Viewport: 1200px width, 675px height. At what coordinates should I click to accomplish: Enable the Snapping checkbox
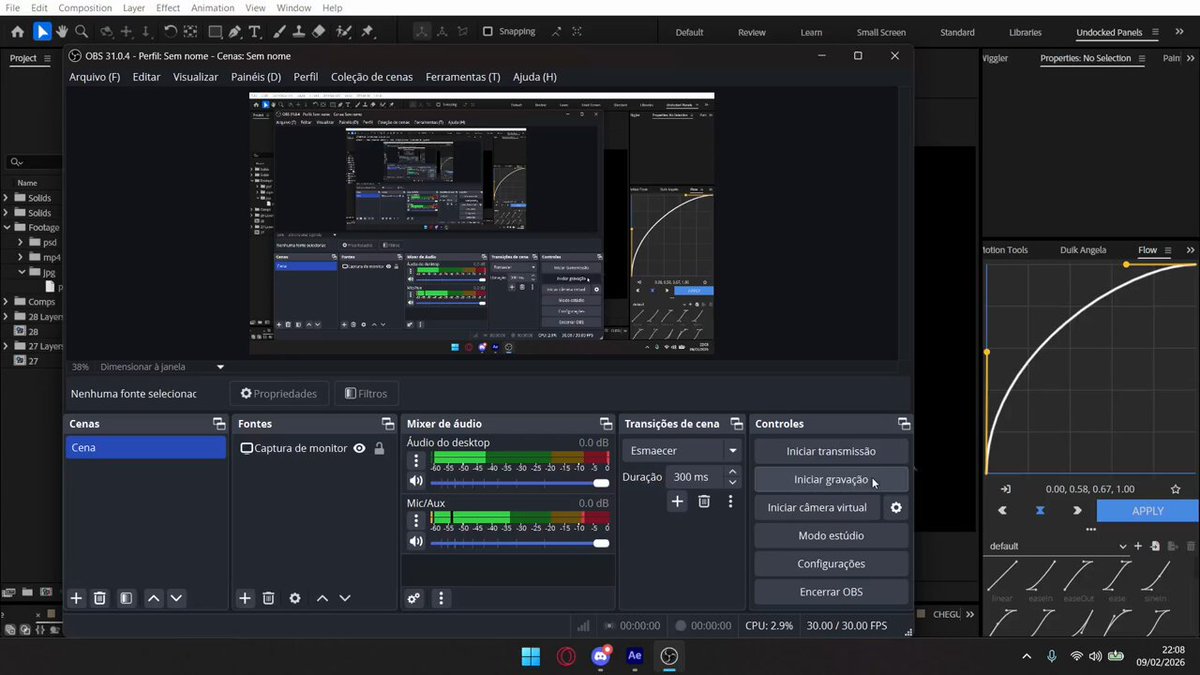pos(488,31)
